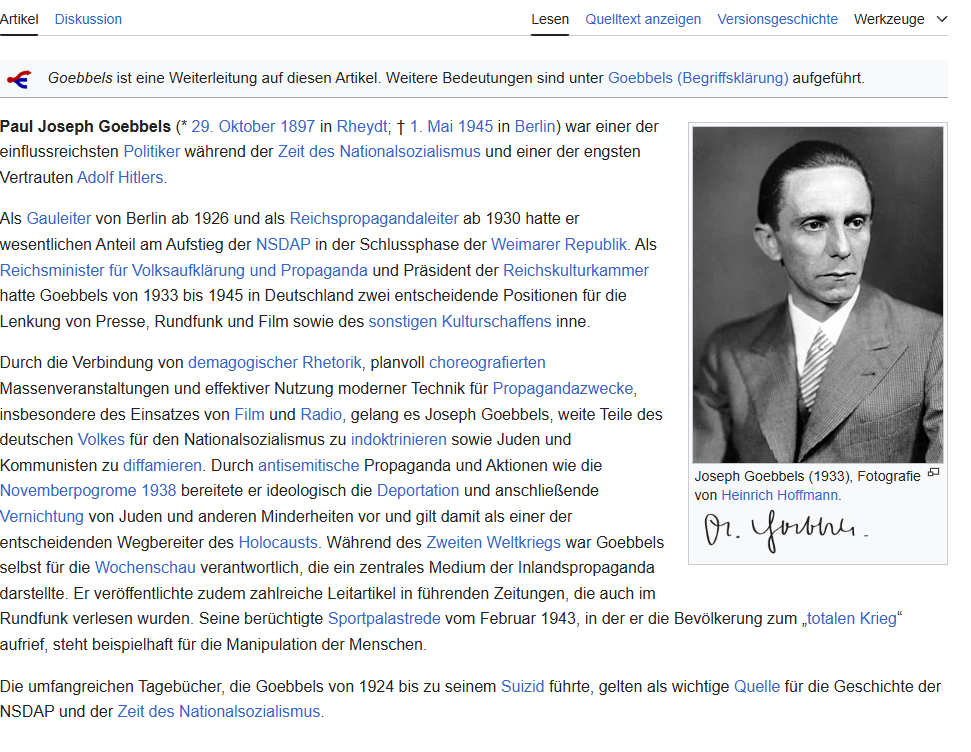Go to the Rheydt article link

[362, 126]
